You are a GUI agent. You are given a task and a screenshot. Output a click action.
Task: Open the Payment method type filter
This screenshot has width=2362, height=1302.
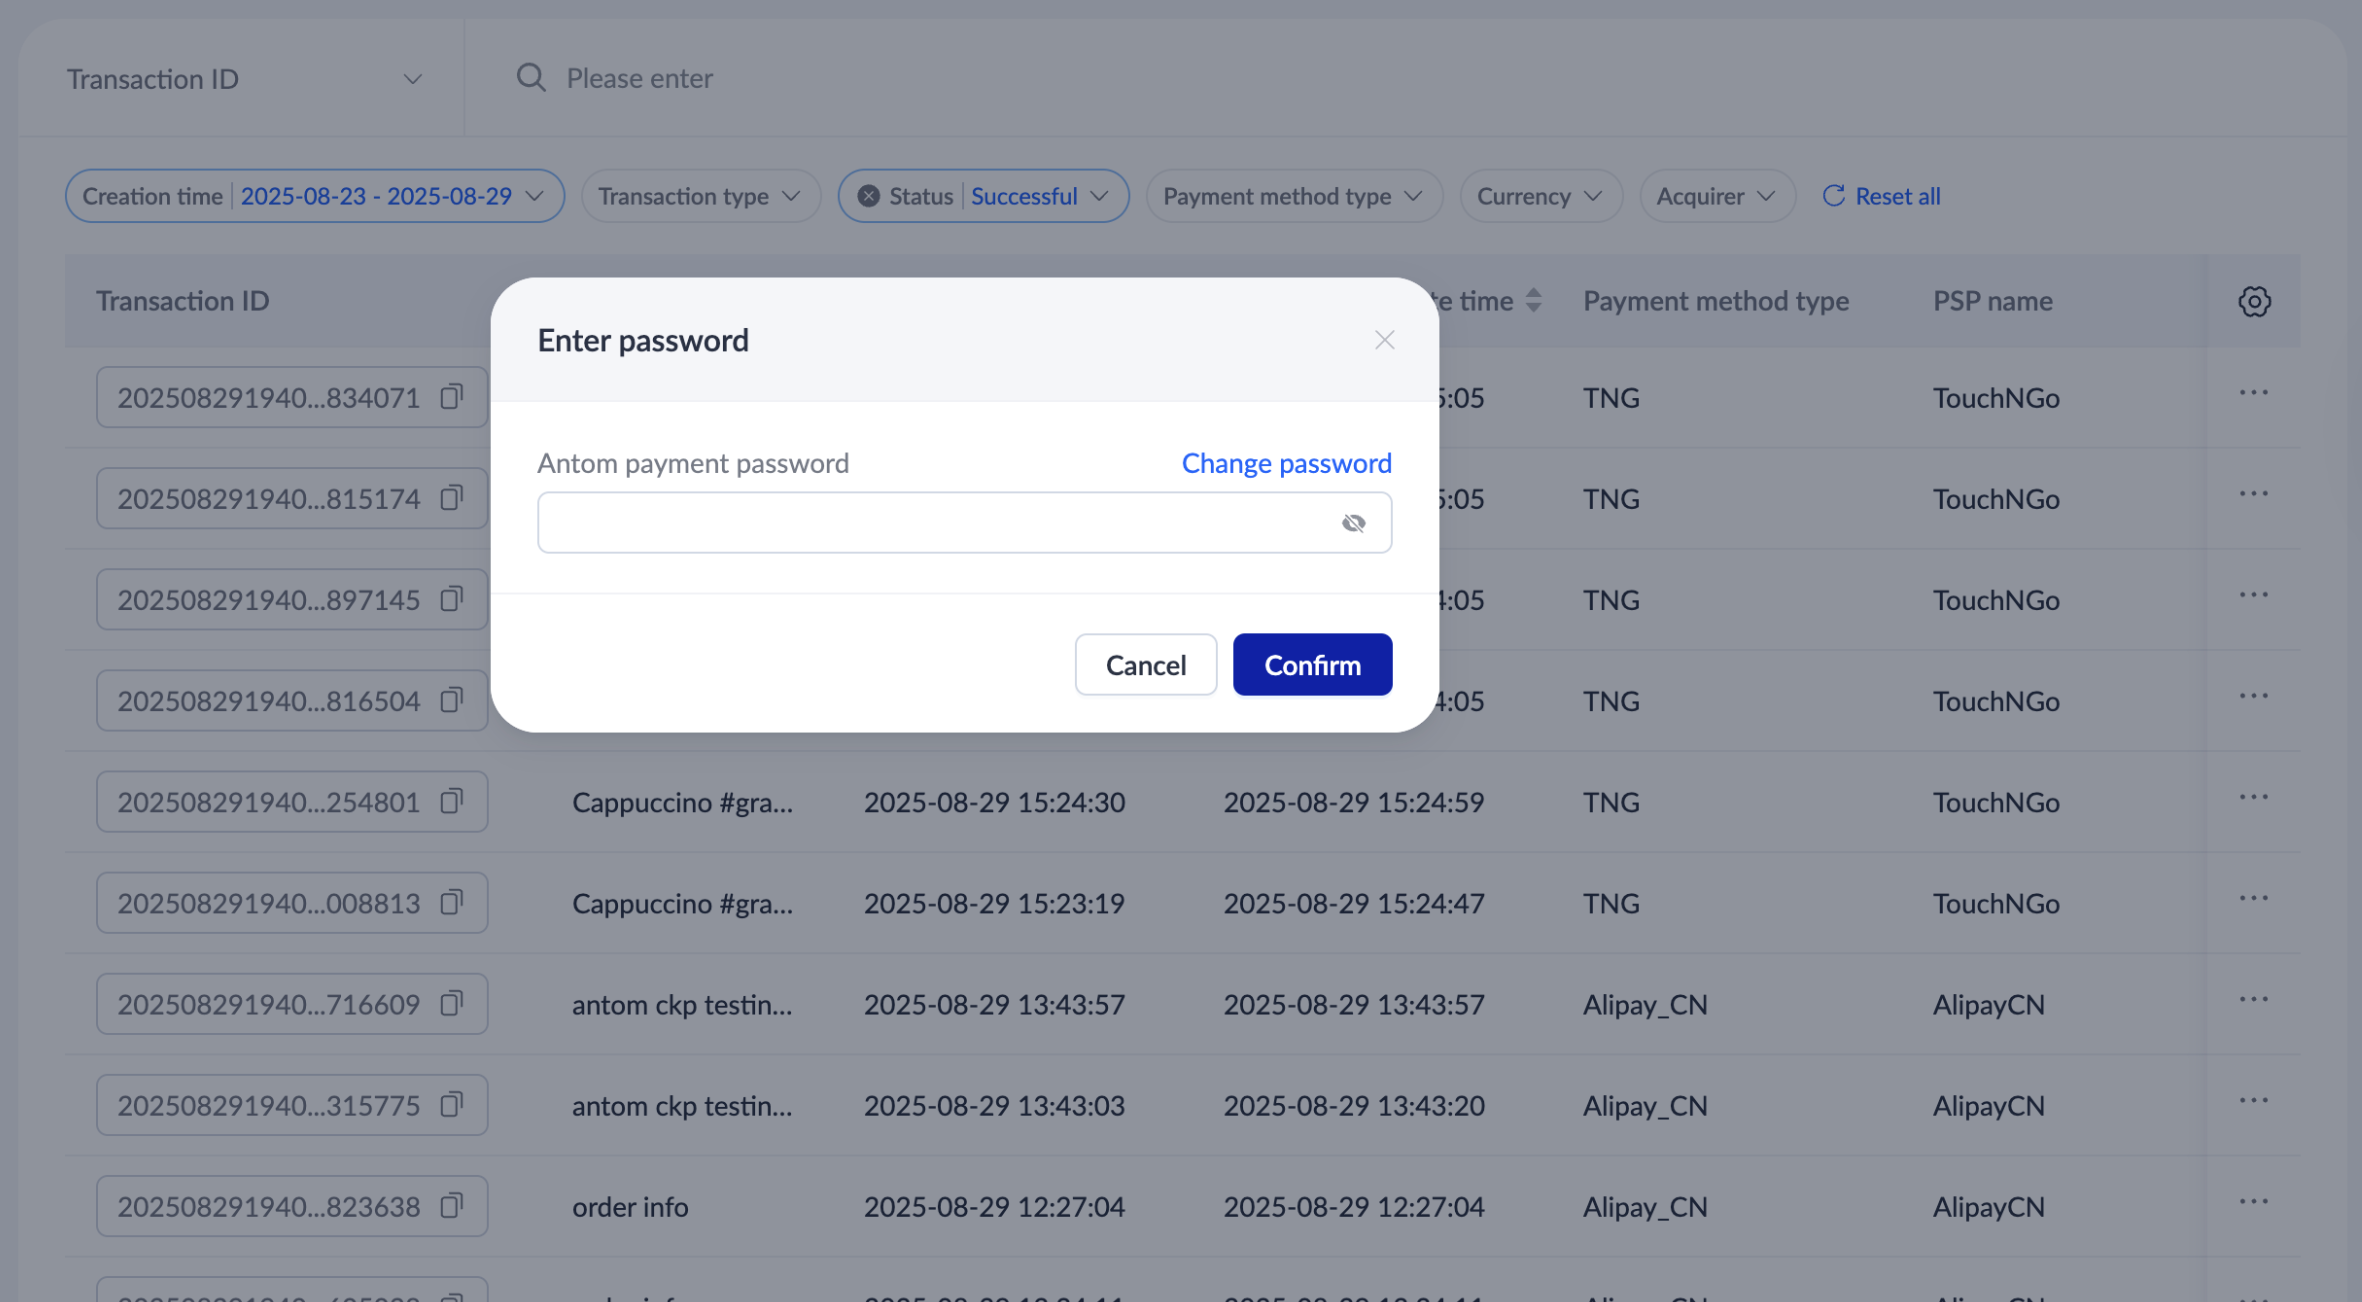click(x=1293, y=196)
